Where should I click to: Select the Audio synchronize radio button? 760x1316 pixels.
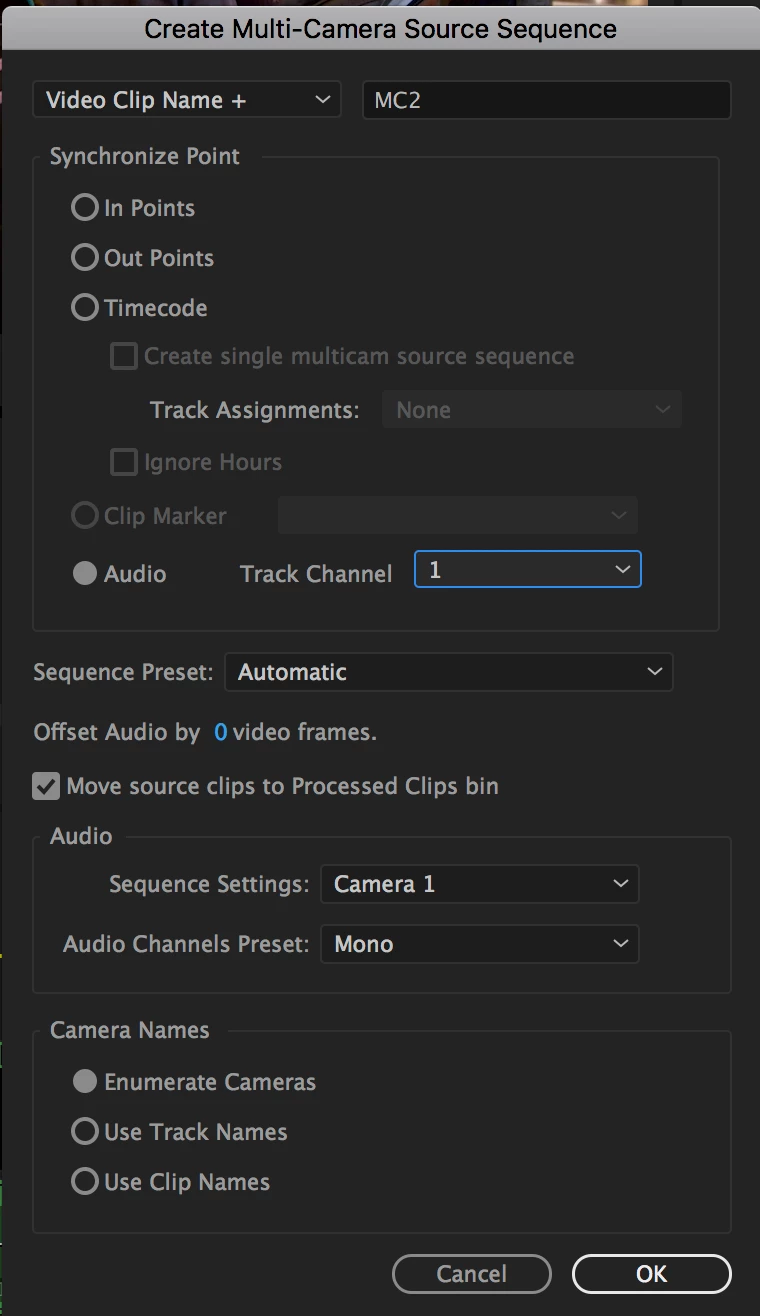[x=85, y=574]
